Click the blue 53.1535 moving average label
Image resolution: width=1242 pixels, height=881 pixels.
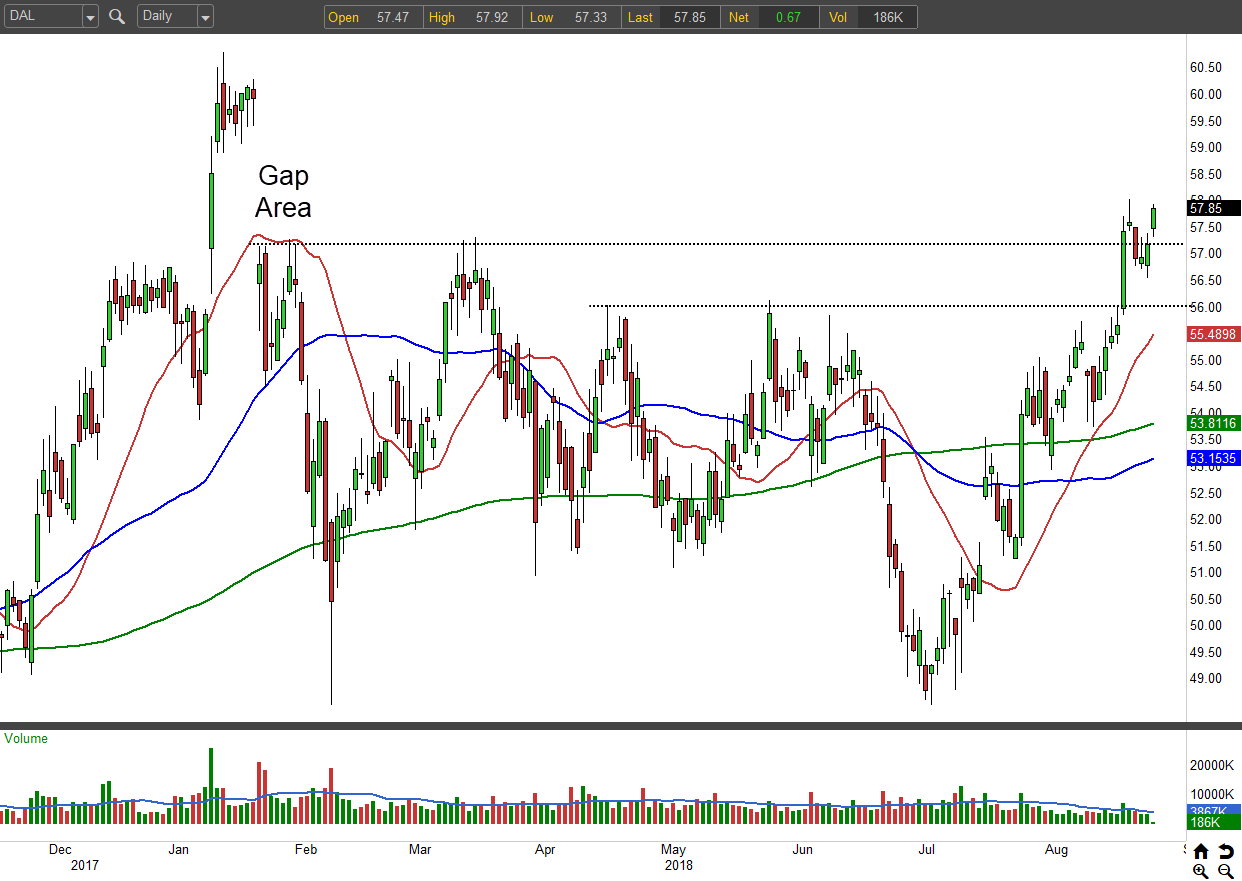click(1213, 458)
